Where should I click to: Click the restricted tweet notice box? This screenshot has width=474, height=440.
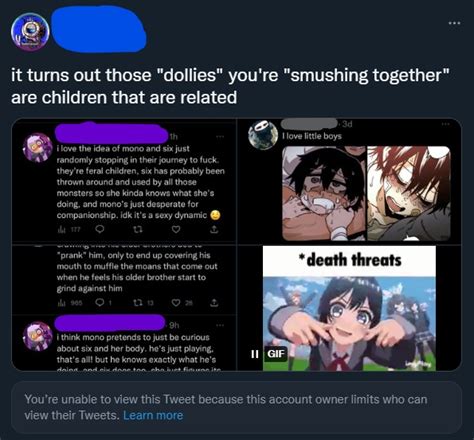point(237,407)
